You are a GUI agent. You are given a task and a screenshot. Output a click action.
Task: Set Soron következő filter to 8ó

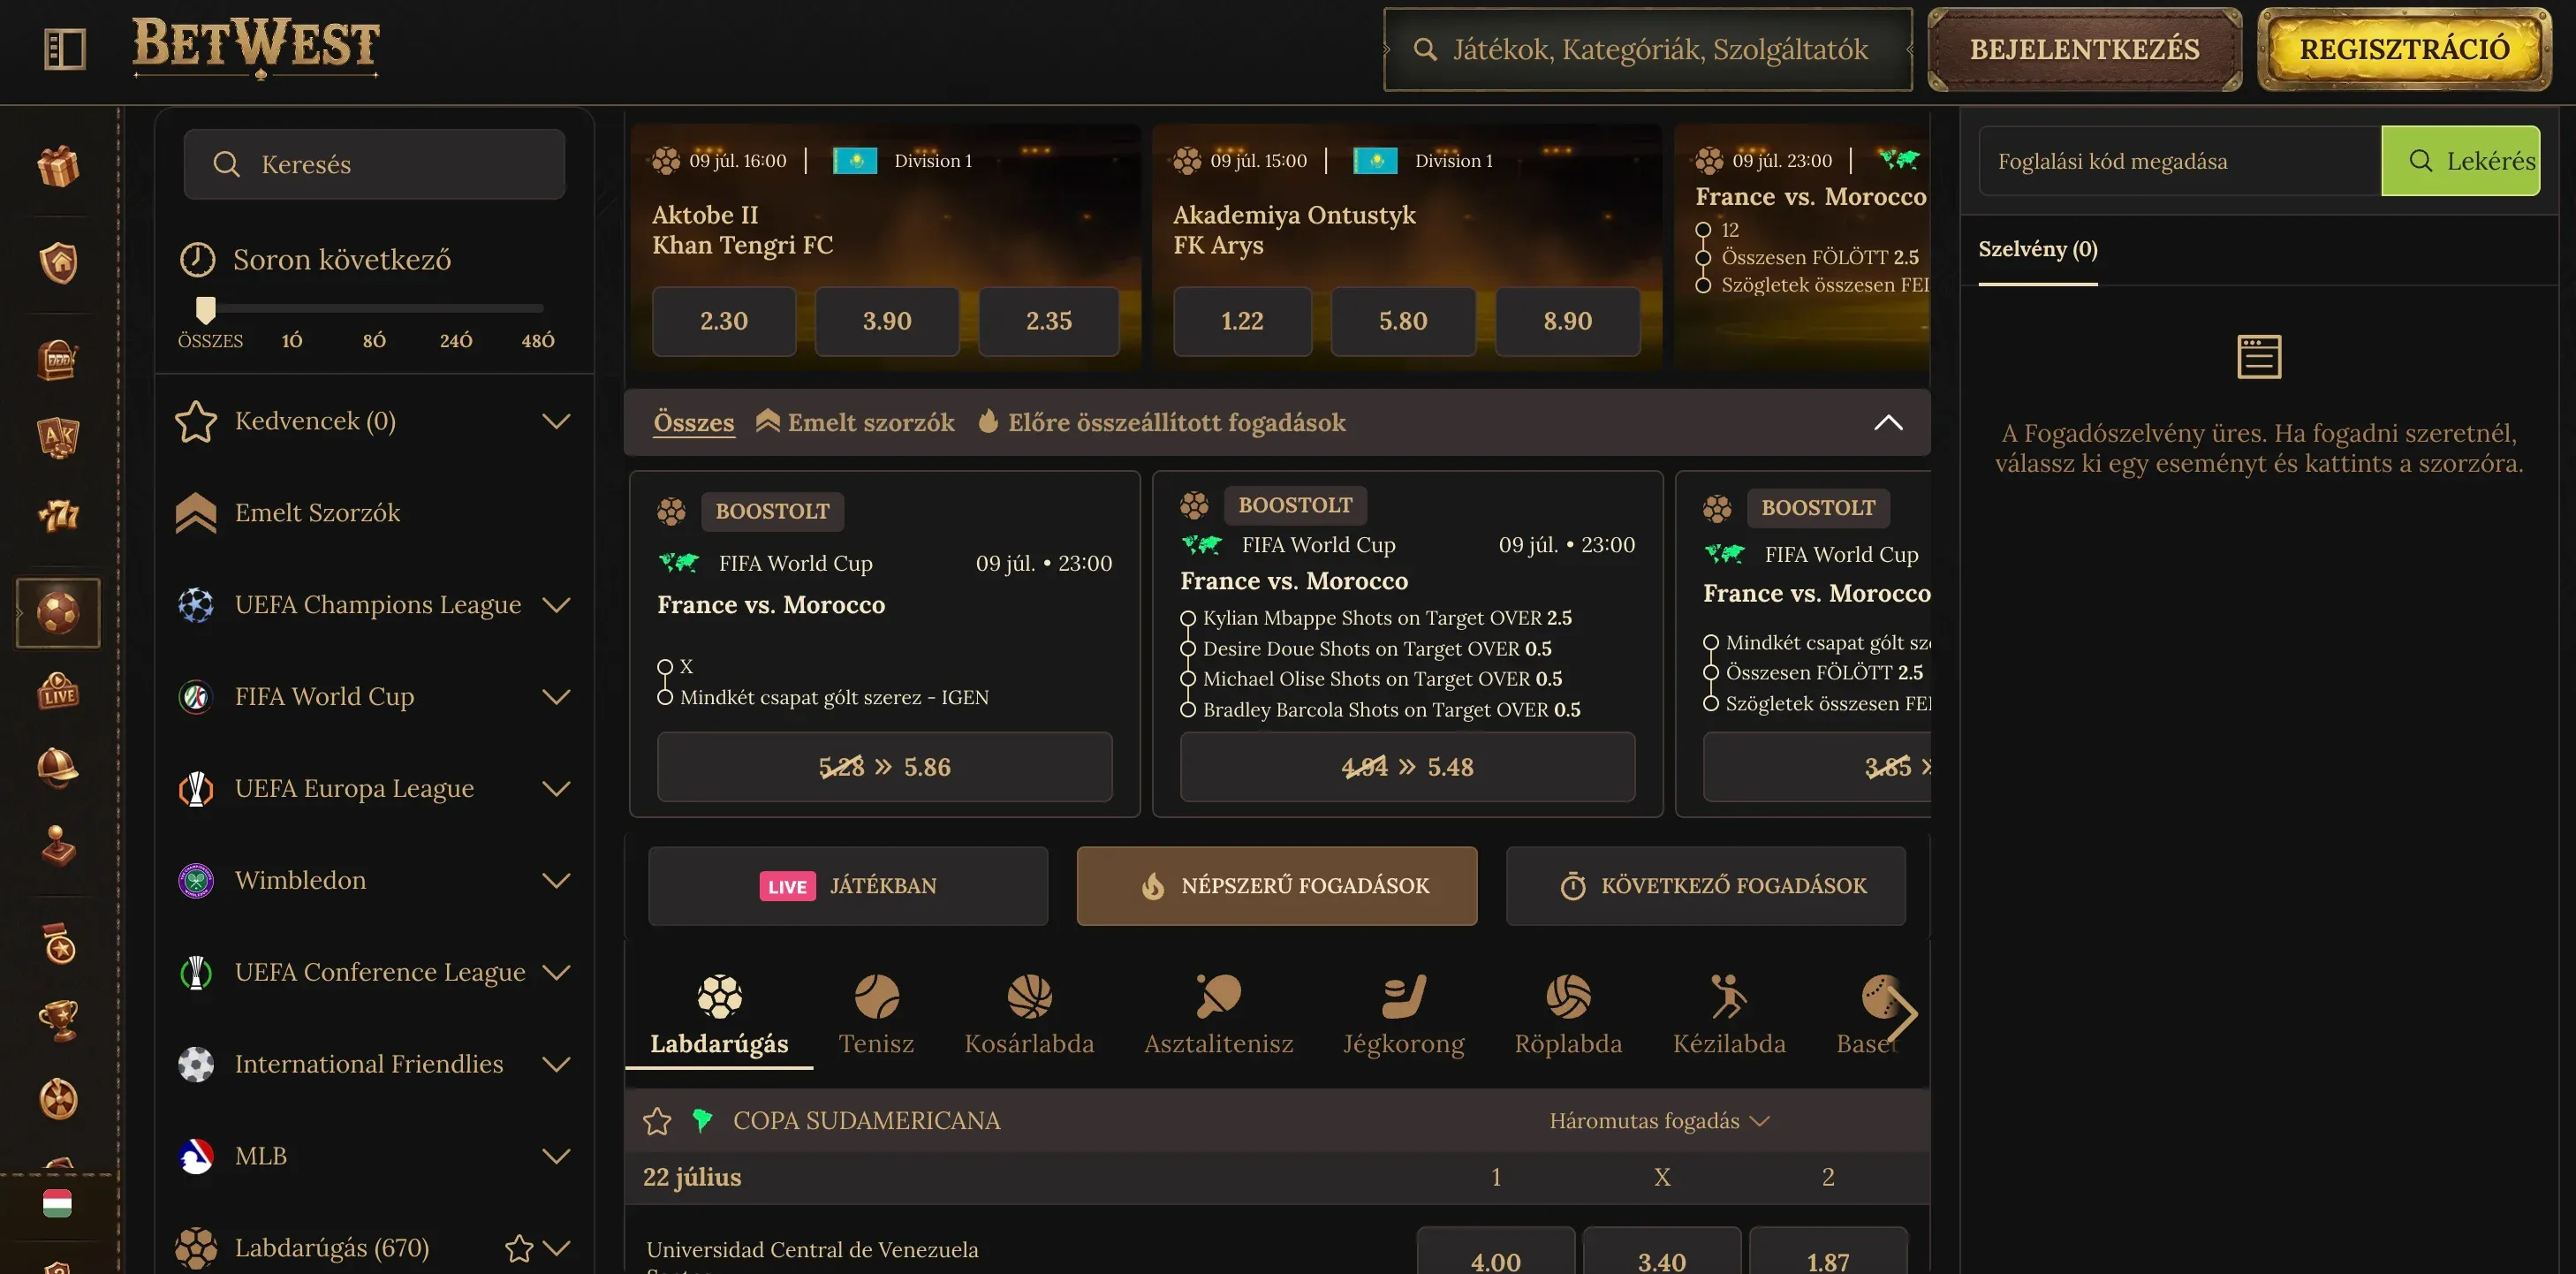pyautogui.click(x=374, y=341)
